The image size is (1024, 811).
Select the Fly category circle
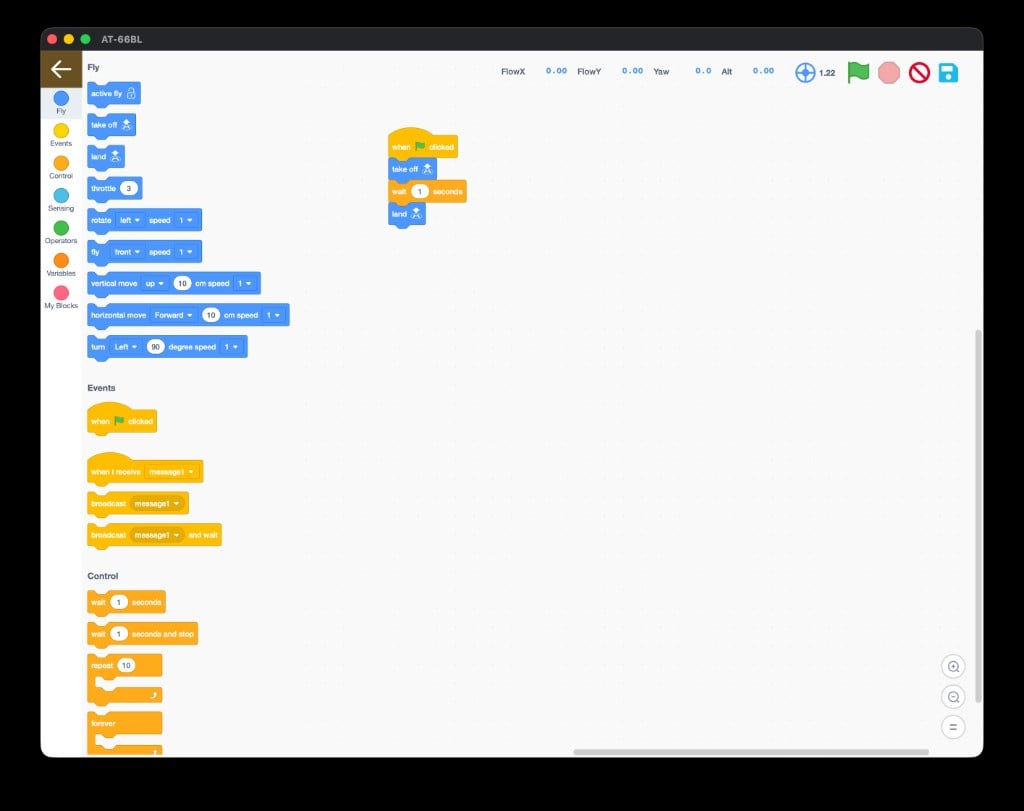pyautogui.click(x=61, y=98)
